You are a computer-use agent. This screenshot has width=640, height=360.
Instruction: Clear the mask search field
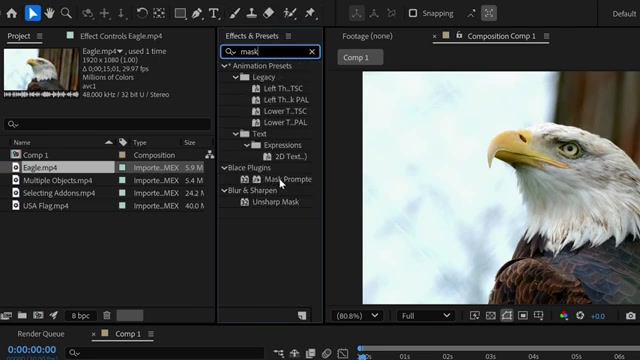pos(312,51)
